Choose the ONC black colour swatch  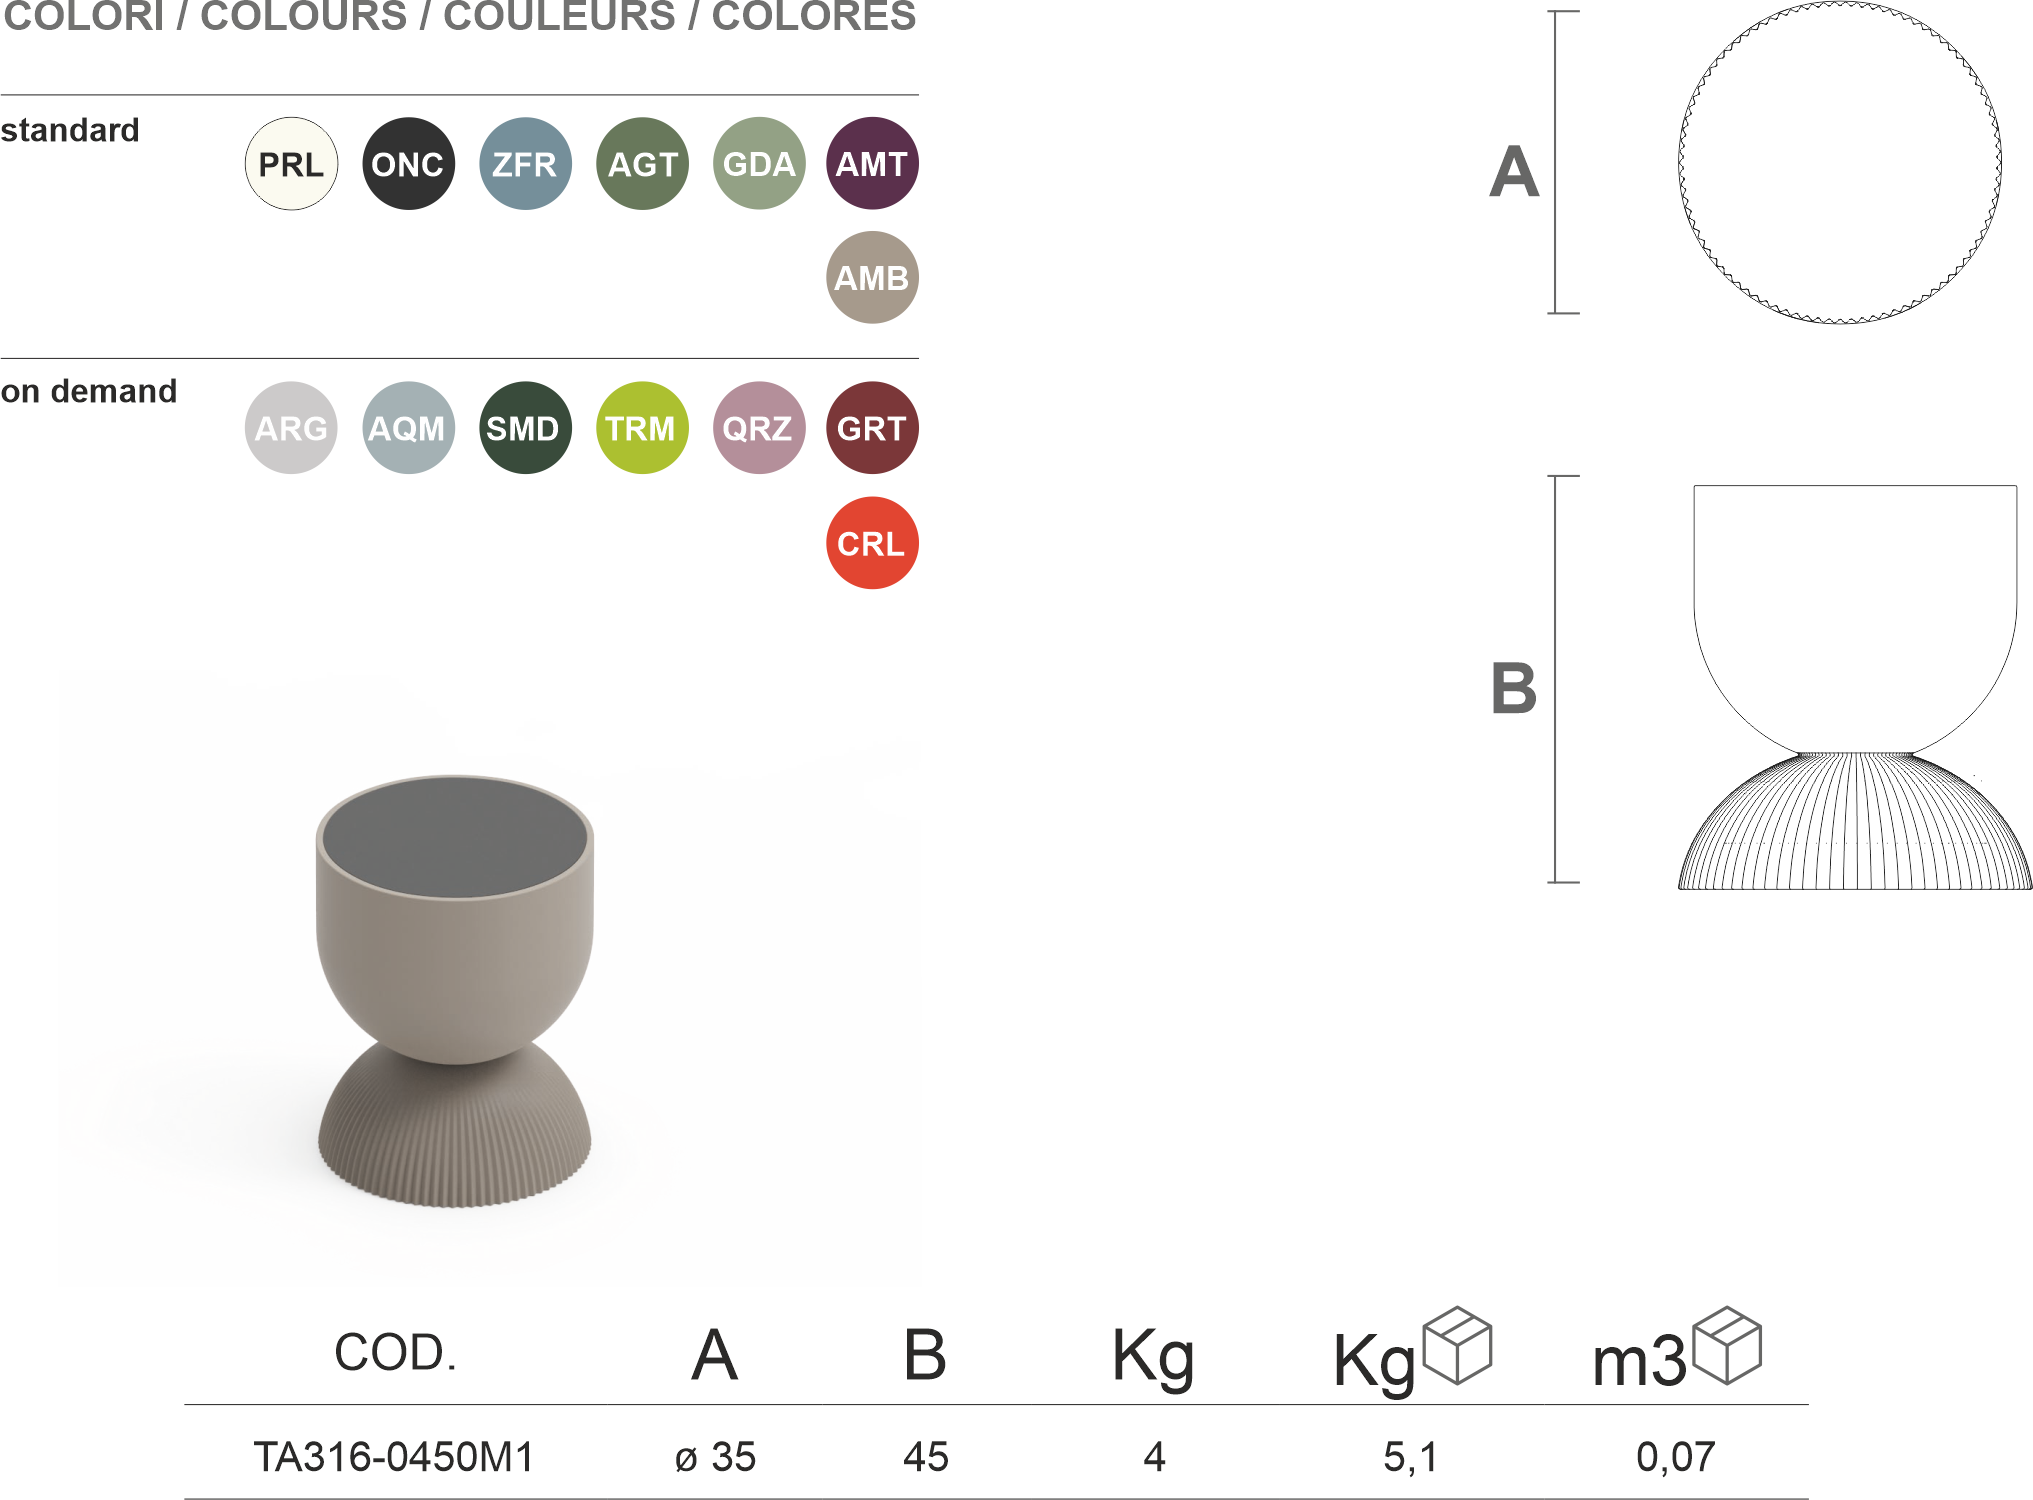[x=408, y=164]
